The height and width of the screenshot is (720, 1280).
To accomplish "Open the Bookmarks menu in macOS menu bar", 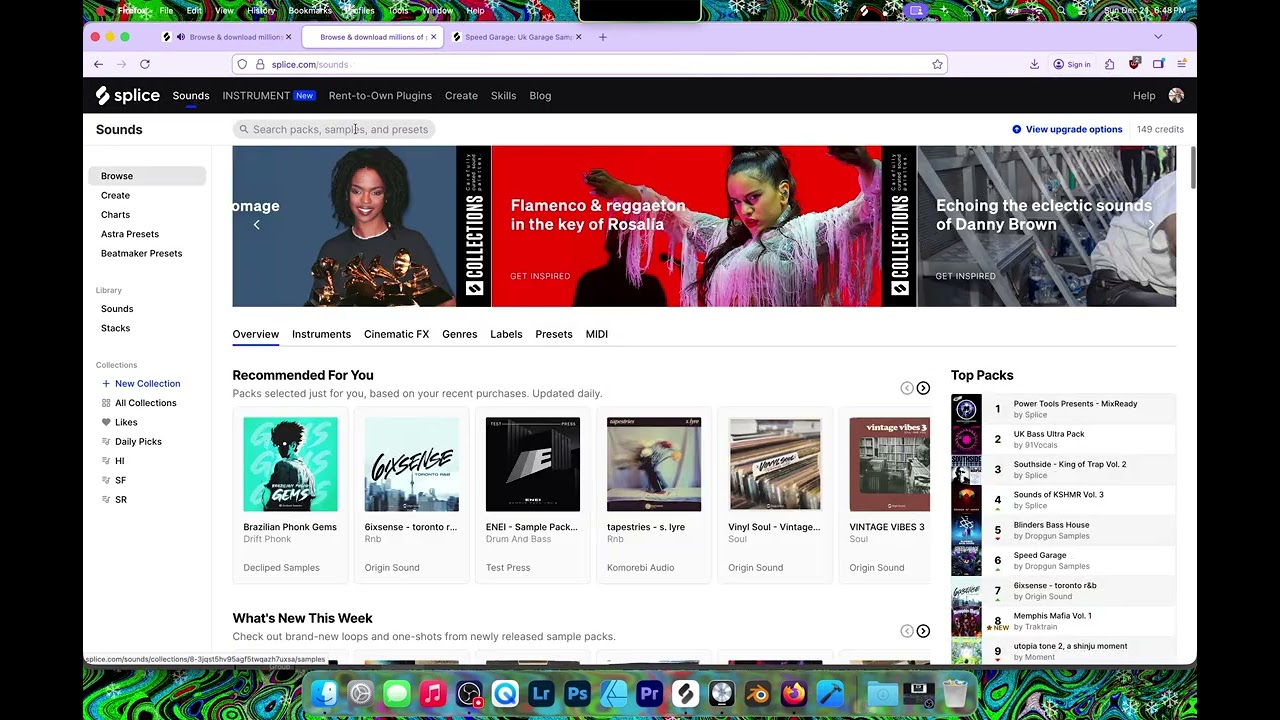I will coord(309,10).
